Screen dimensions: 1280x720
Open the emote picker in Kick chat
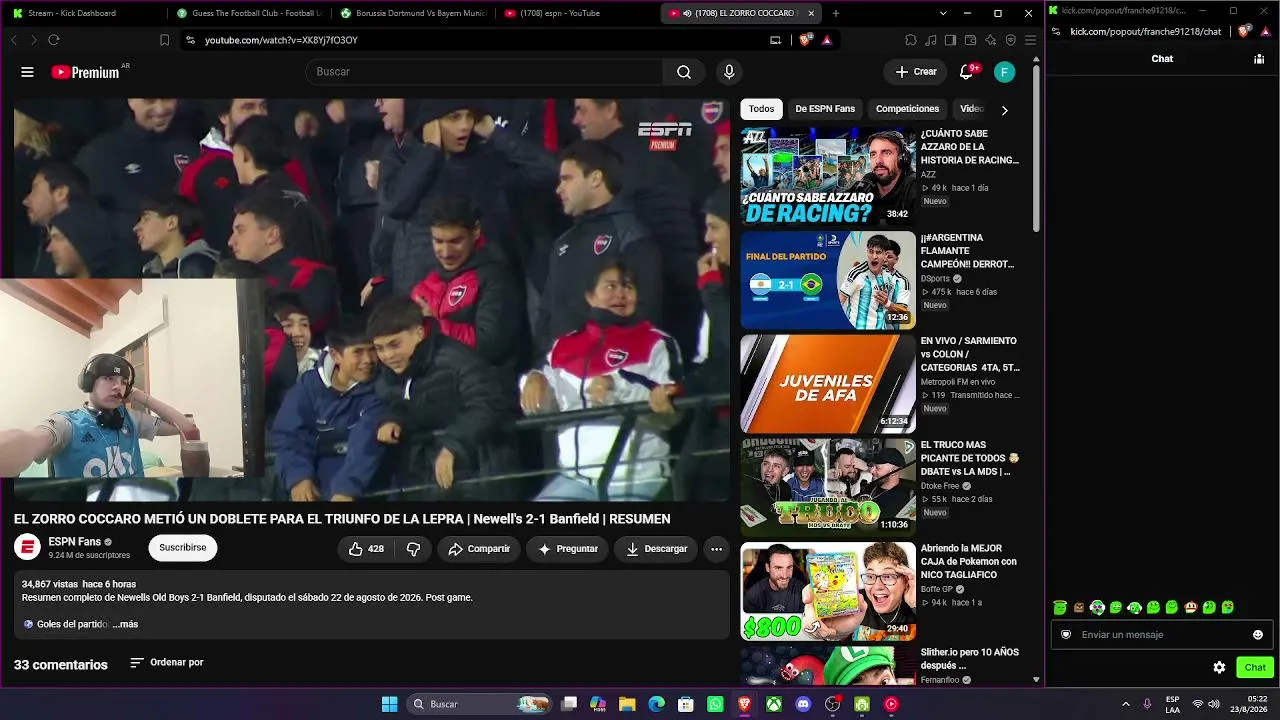coord(1258,634)
